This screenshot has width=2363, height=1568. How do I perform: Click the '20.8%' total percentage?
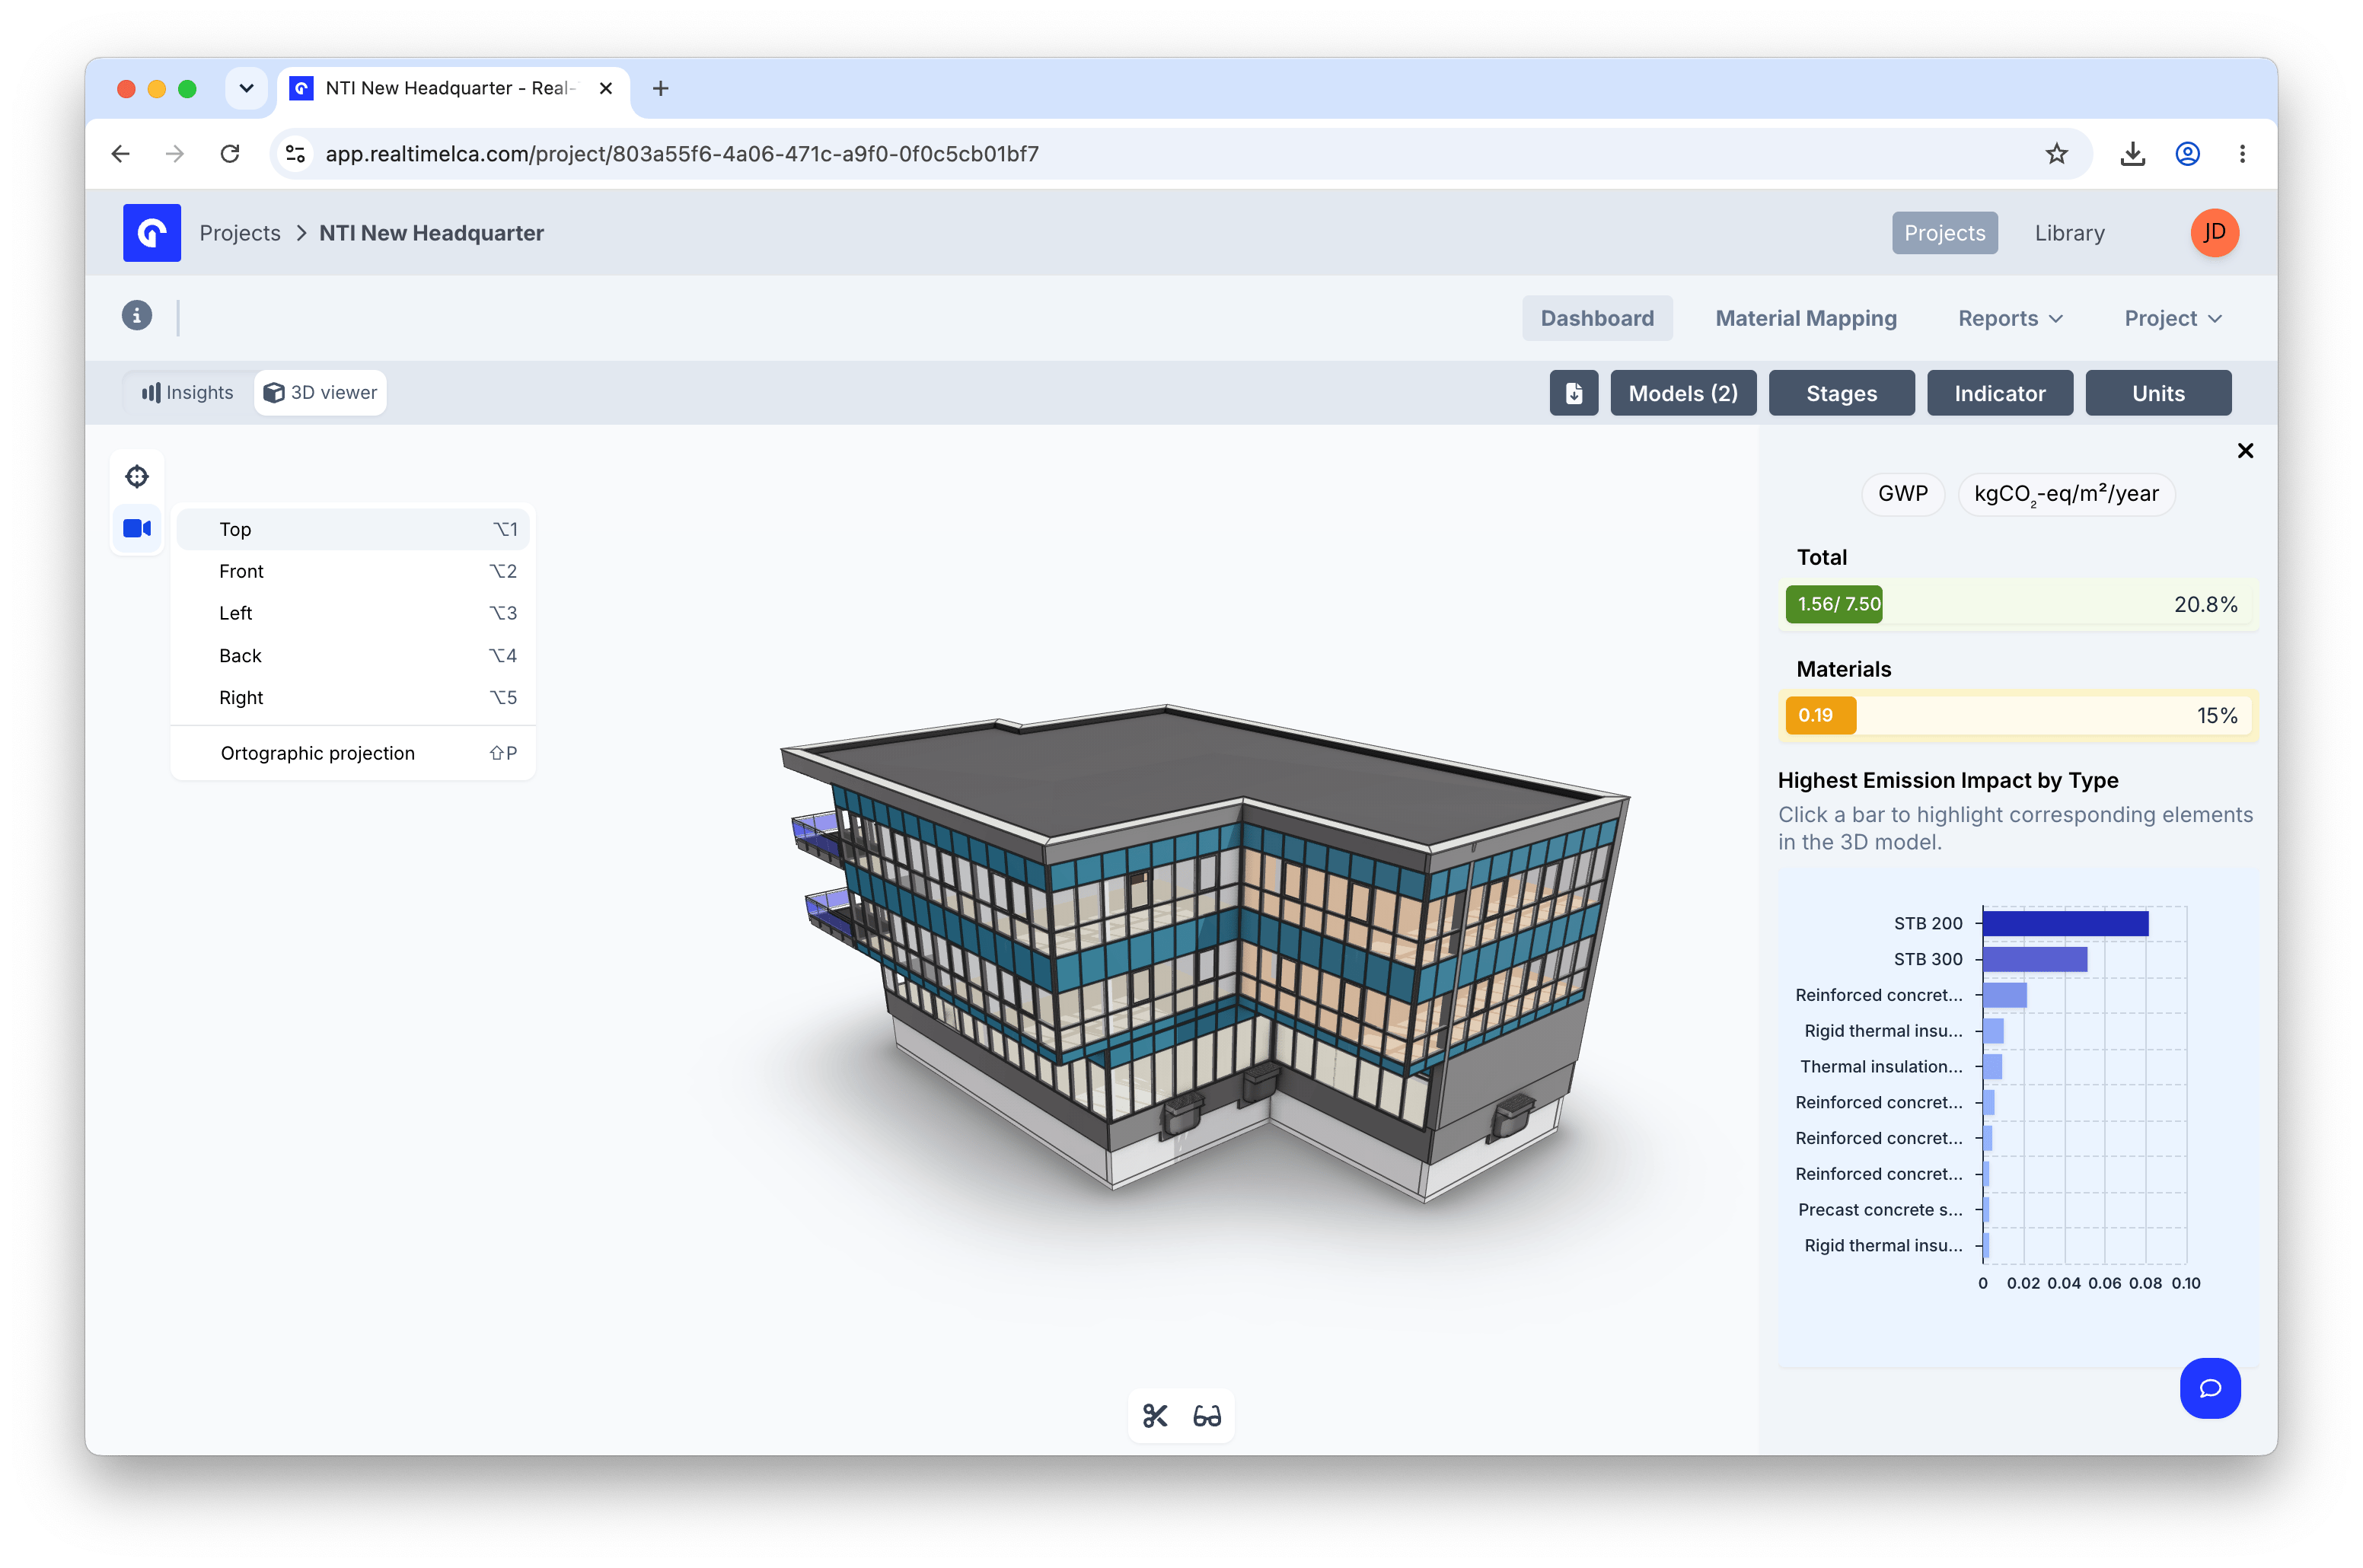(2205, 604)
